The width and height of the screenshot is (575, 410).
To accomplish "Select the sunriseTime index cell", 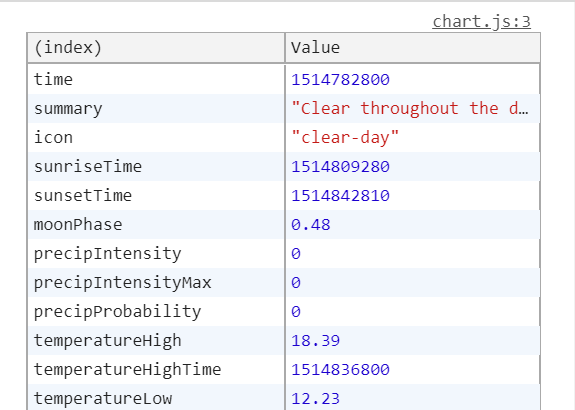I will [x=156, y=166].
